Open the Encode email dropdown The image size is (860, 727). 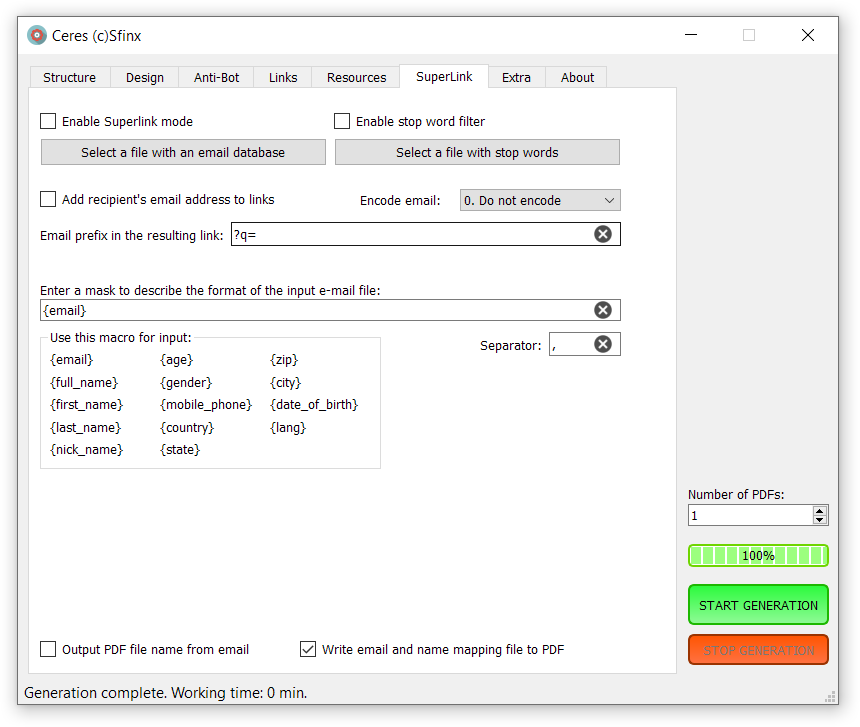(x=540, y=200)
